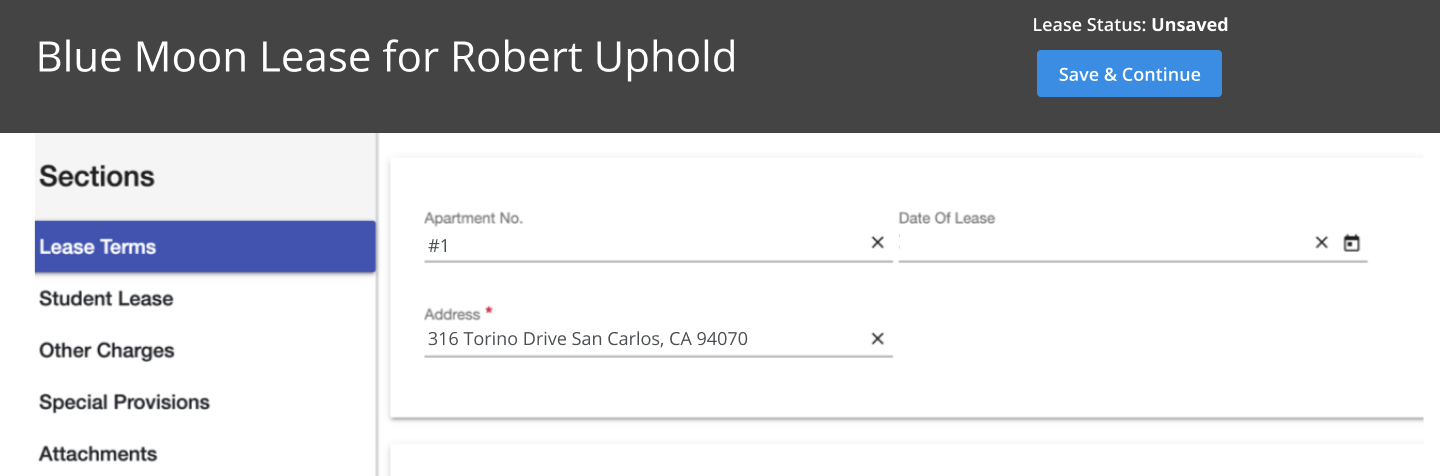Image resolution: width=1440 pixels, height=476 pixels.
Task: Focus the Apartment No. input with #1
Action: point(640,244)
